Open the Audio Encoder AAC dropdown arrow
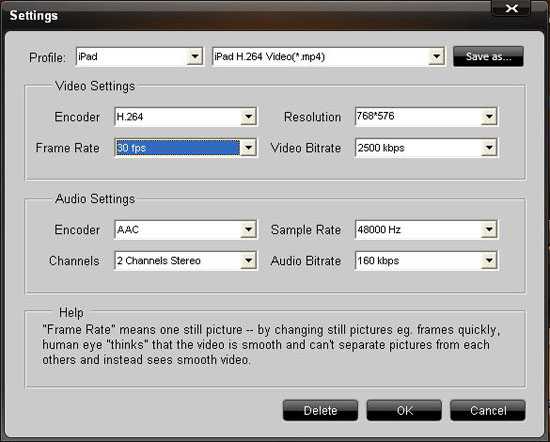 tap(248, 230)
